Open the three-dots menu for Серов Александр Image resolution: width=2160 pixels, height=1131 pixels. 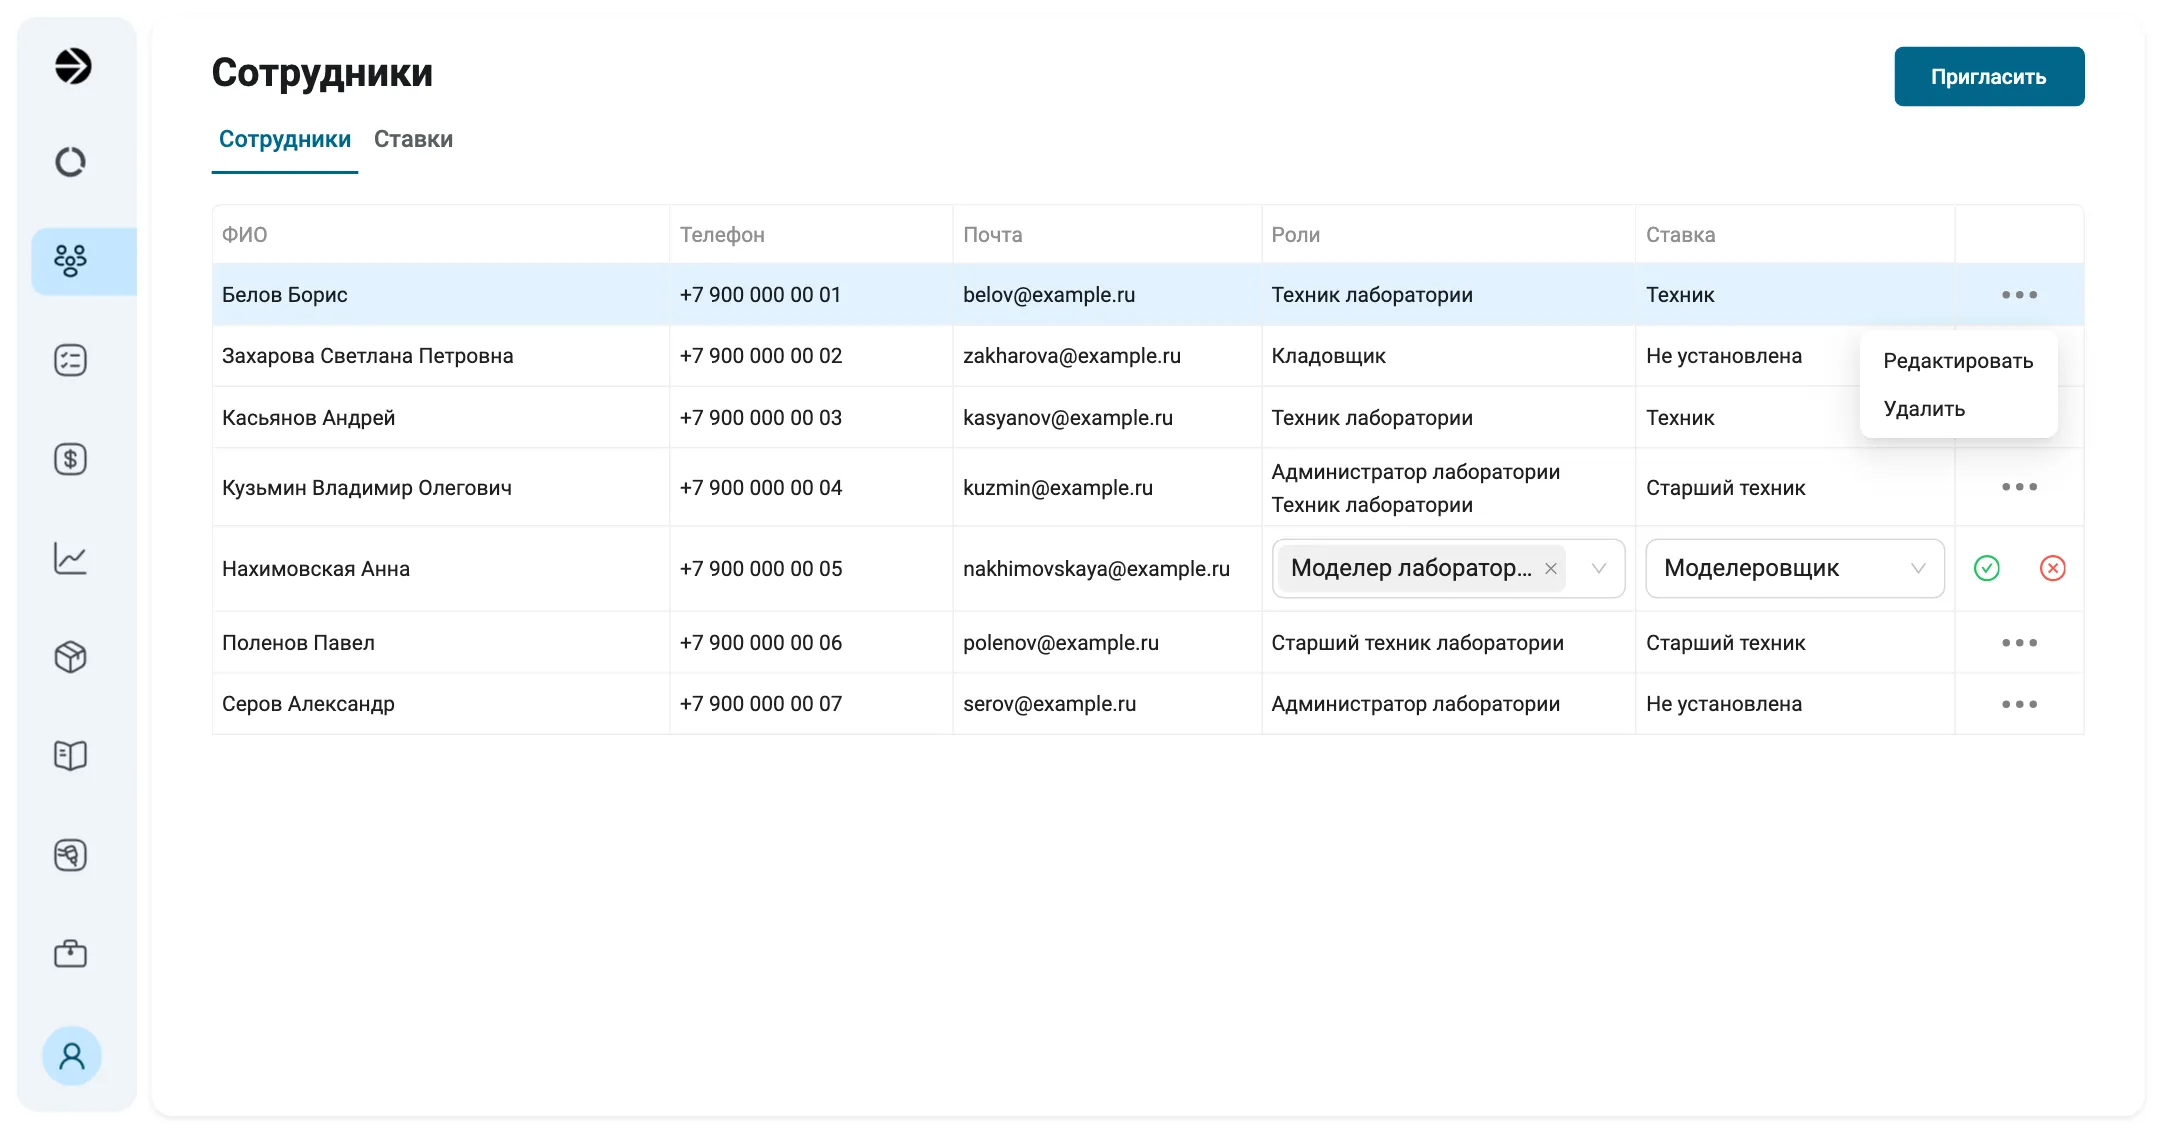pos(2020,704)
